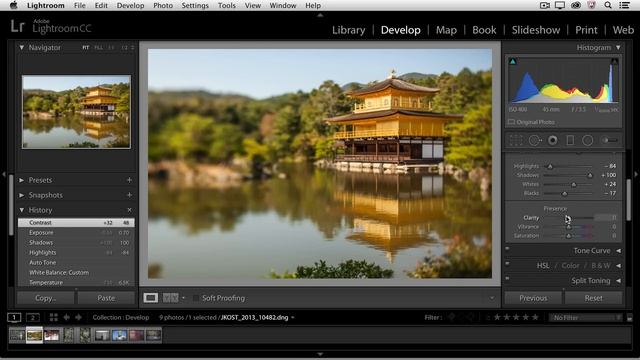Viewport: 640px width, 360px height.
Task: Click the Copy... button
Action: coord(45,298)
